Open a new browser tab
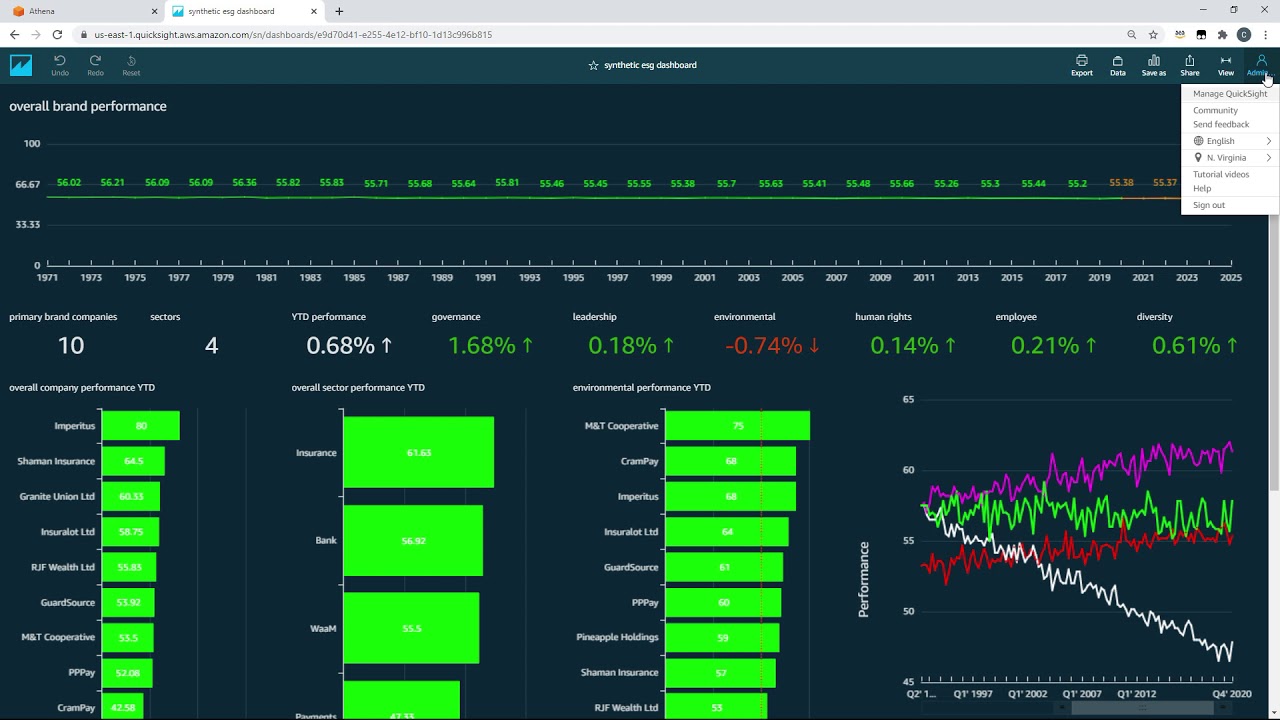Screen dimensions: 1280x720 tap(339, 11)
